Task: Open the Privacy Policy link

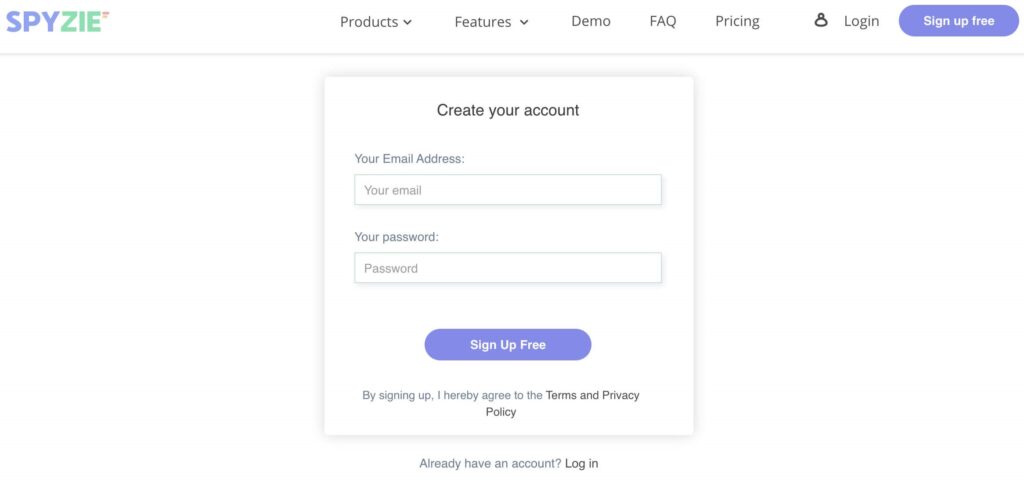Action: (x=563, y=404)
